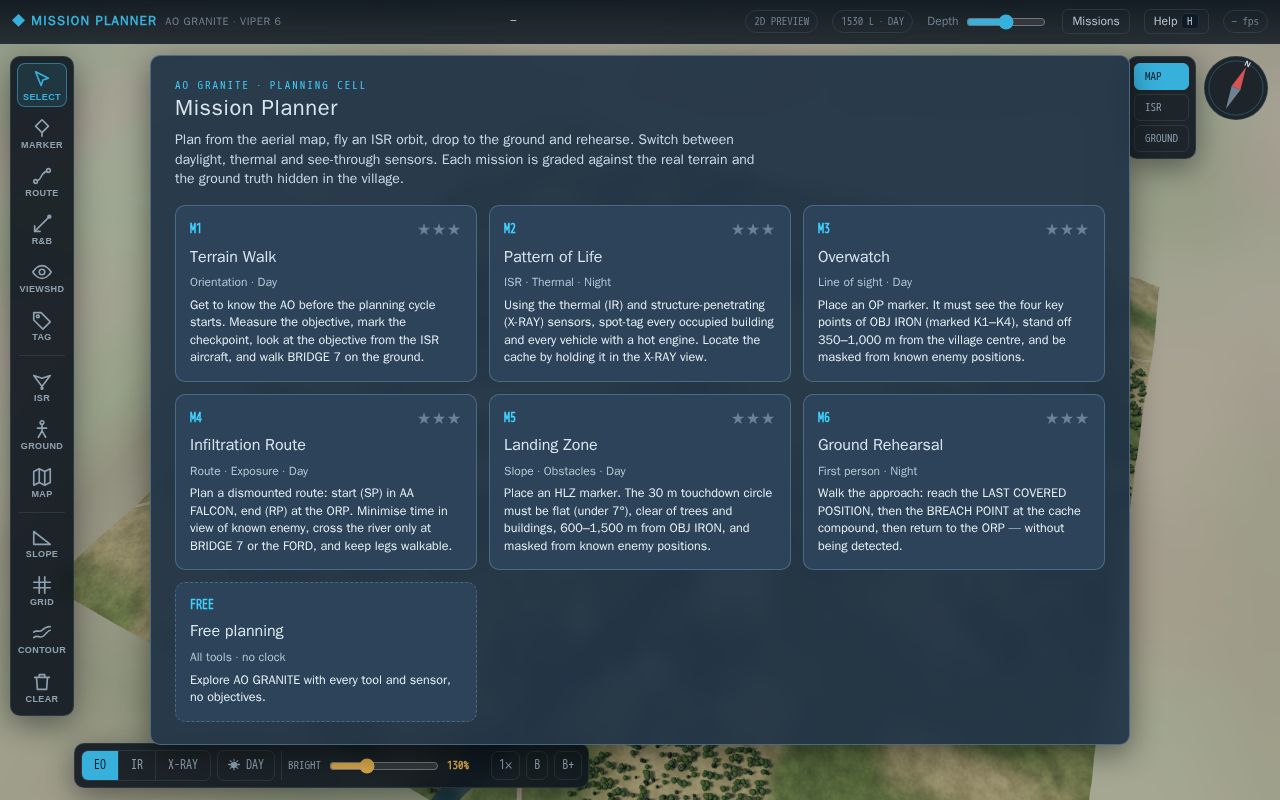1280x800 pixels.
Task: Click the 1530 L · DAY time pill
Action: pyautogui.click(x=872, y=21)
